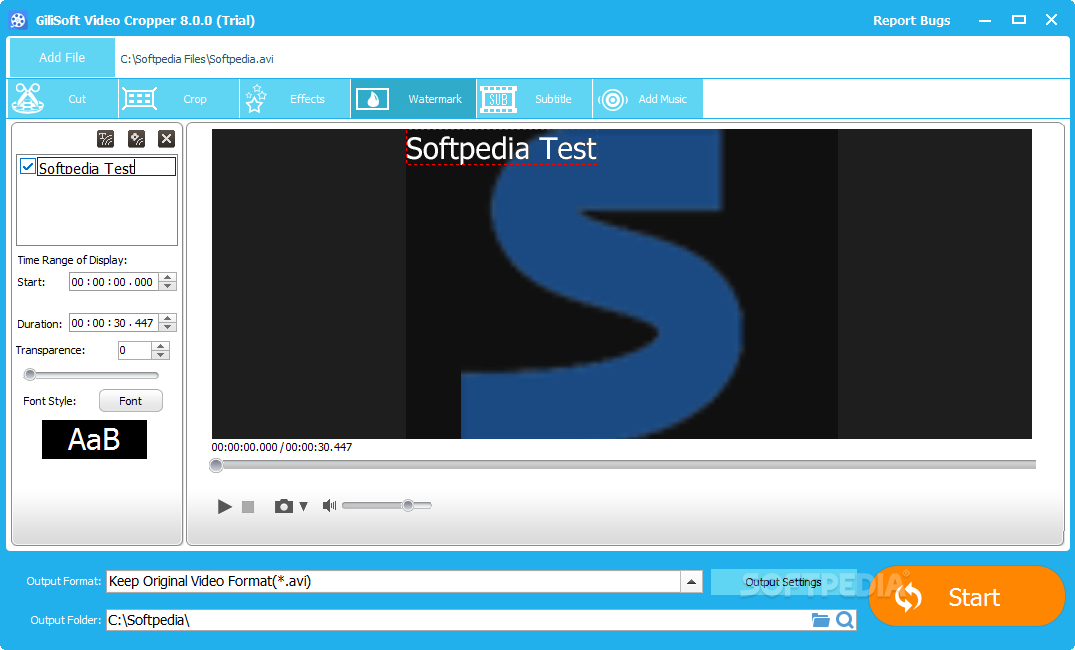Decrease Transparence value with down arrow
1075x650 pixels.
click(160, 354)
